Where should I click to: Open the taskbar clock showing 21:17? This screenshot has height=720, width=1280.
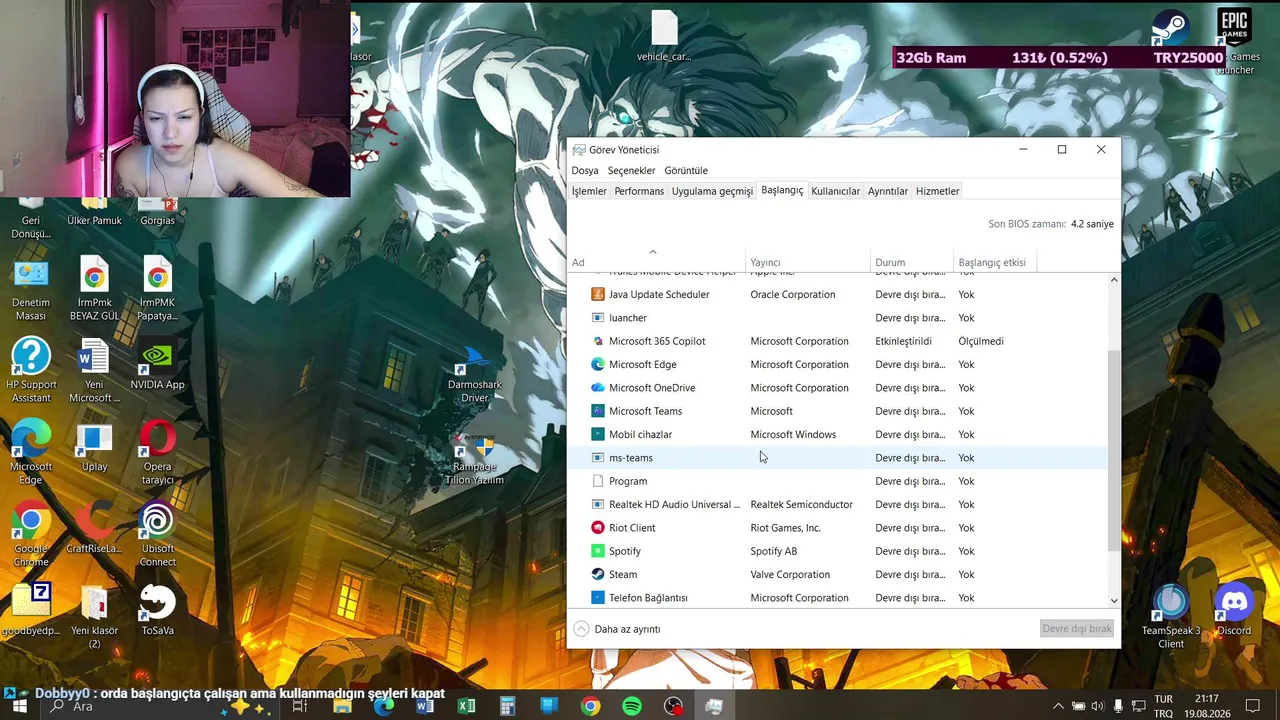(x=1206, y=706)
